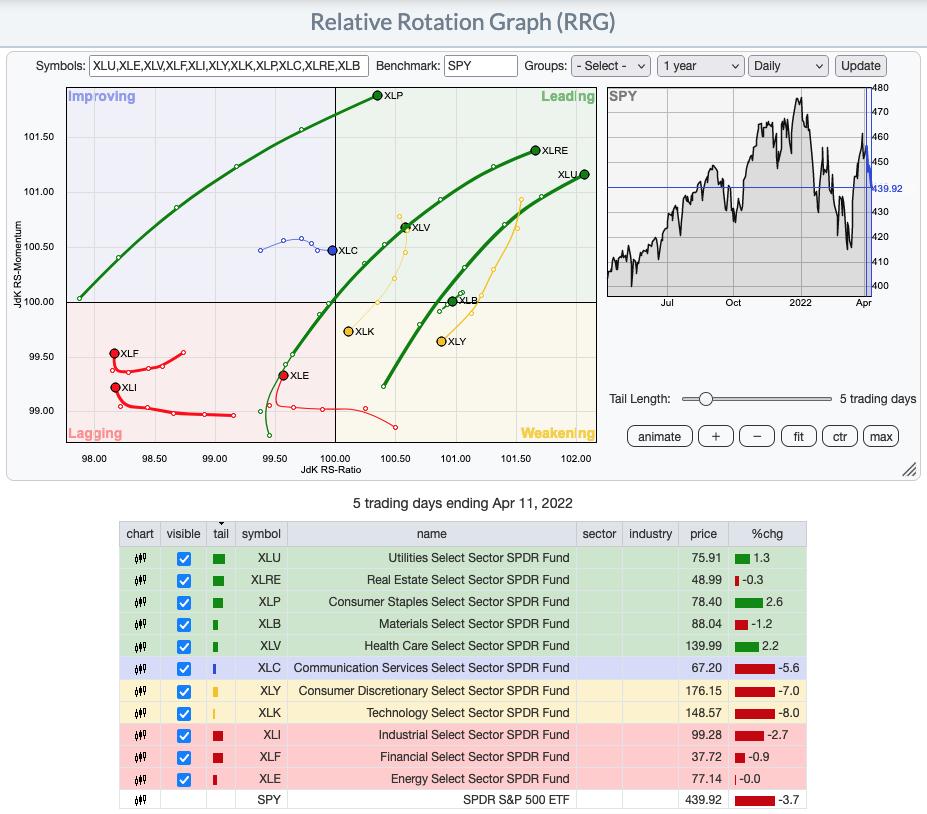Uncheck visible box for XLB
This screenshot has height=814, width=927.
184,625
